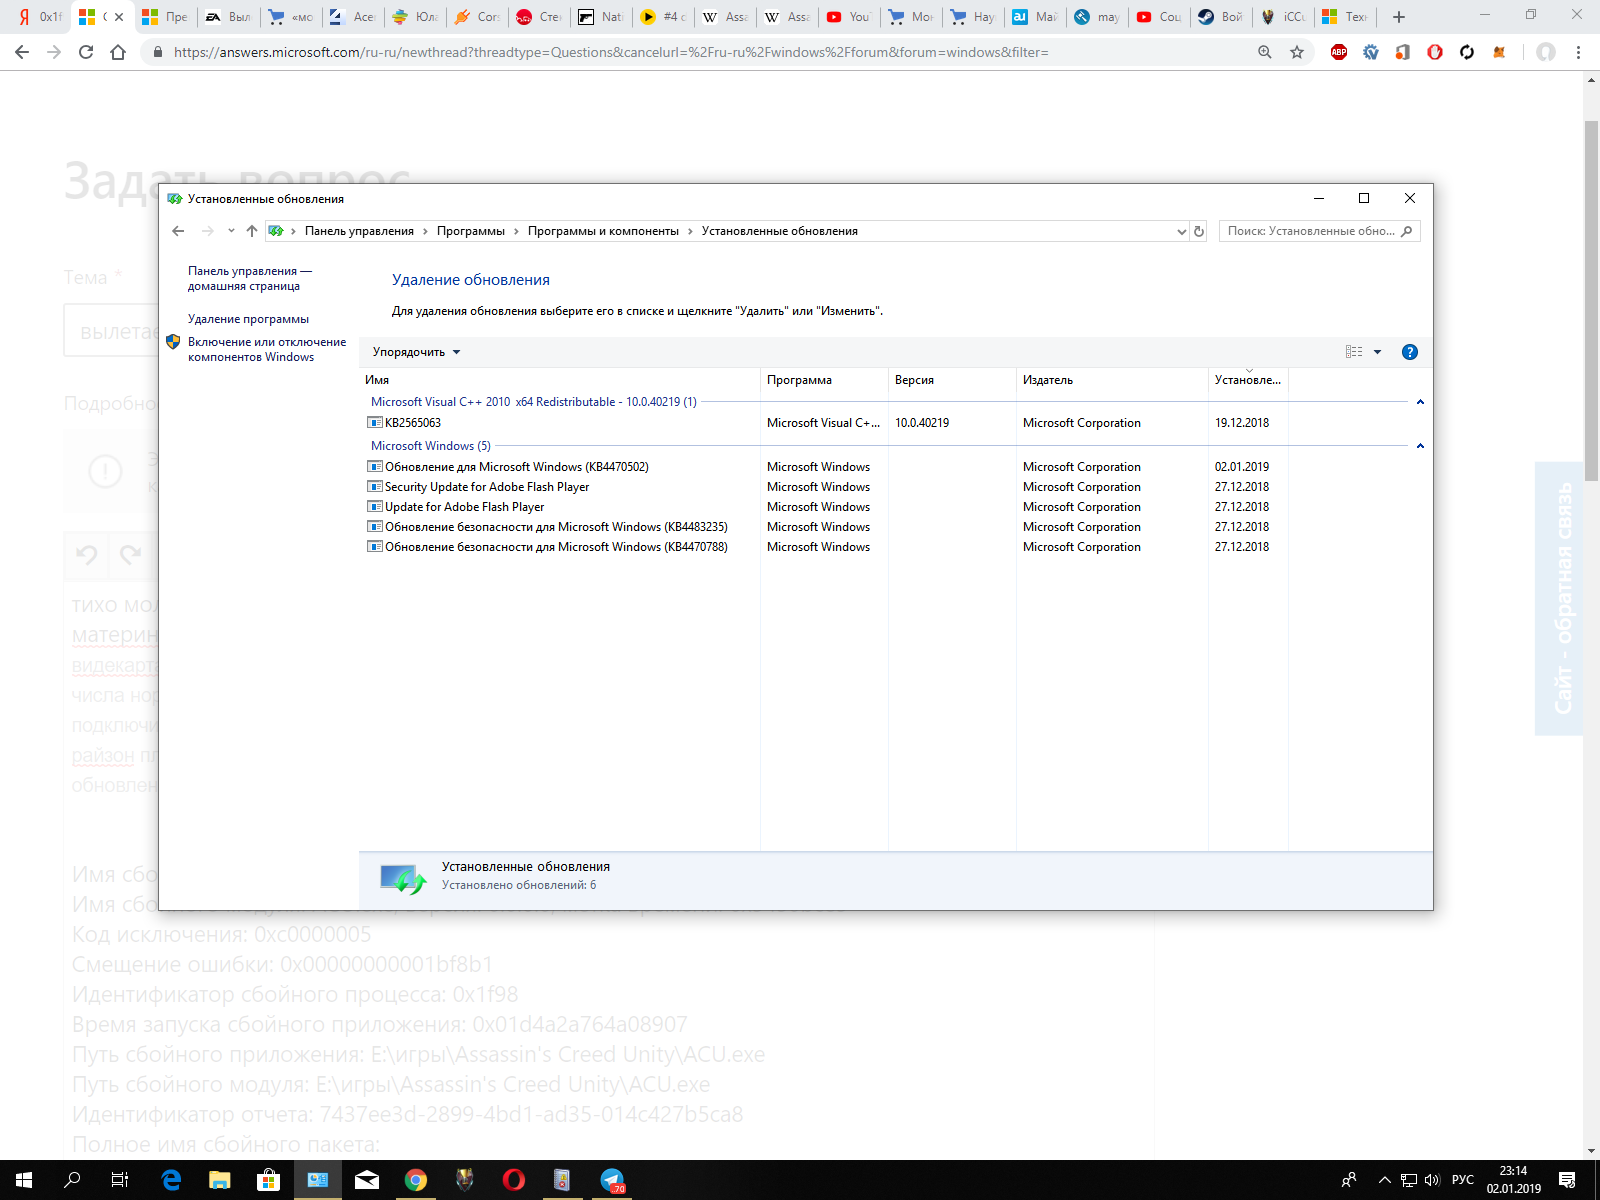1600x1200 pixels.
Task: Close the active Microsoft Answers tab
Action: click(x=119, y=17)
